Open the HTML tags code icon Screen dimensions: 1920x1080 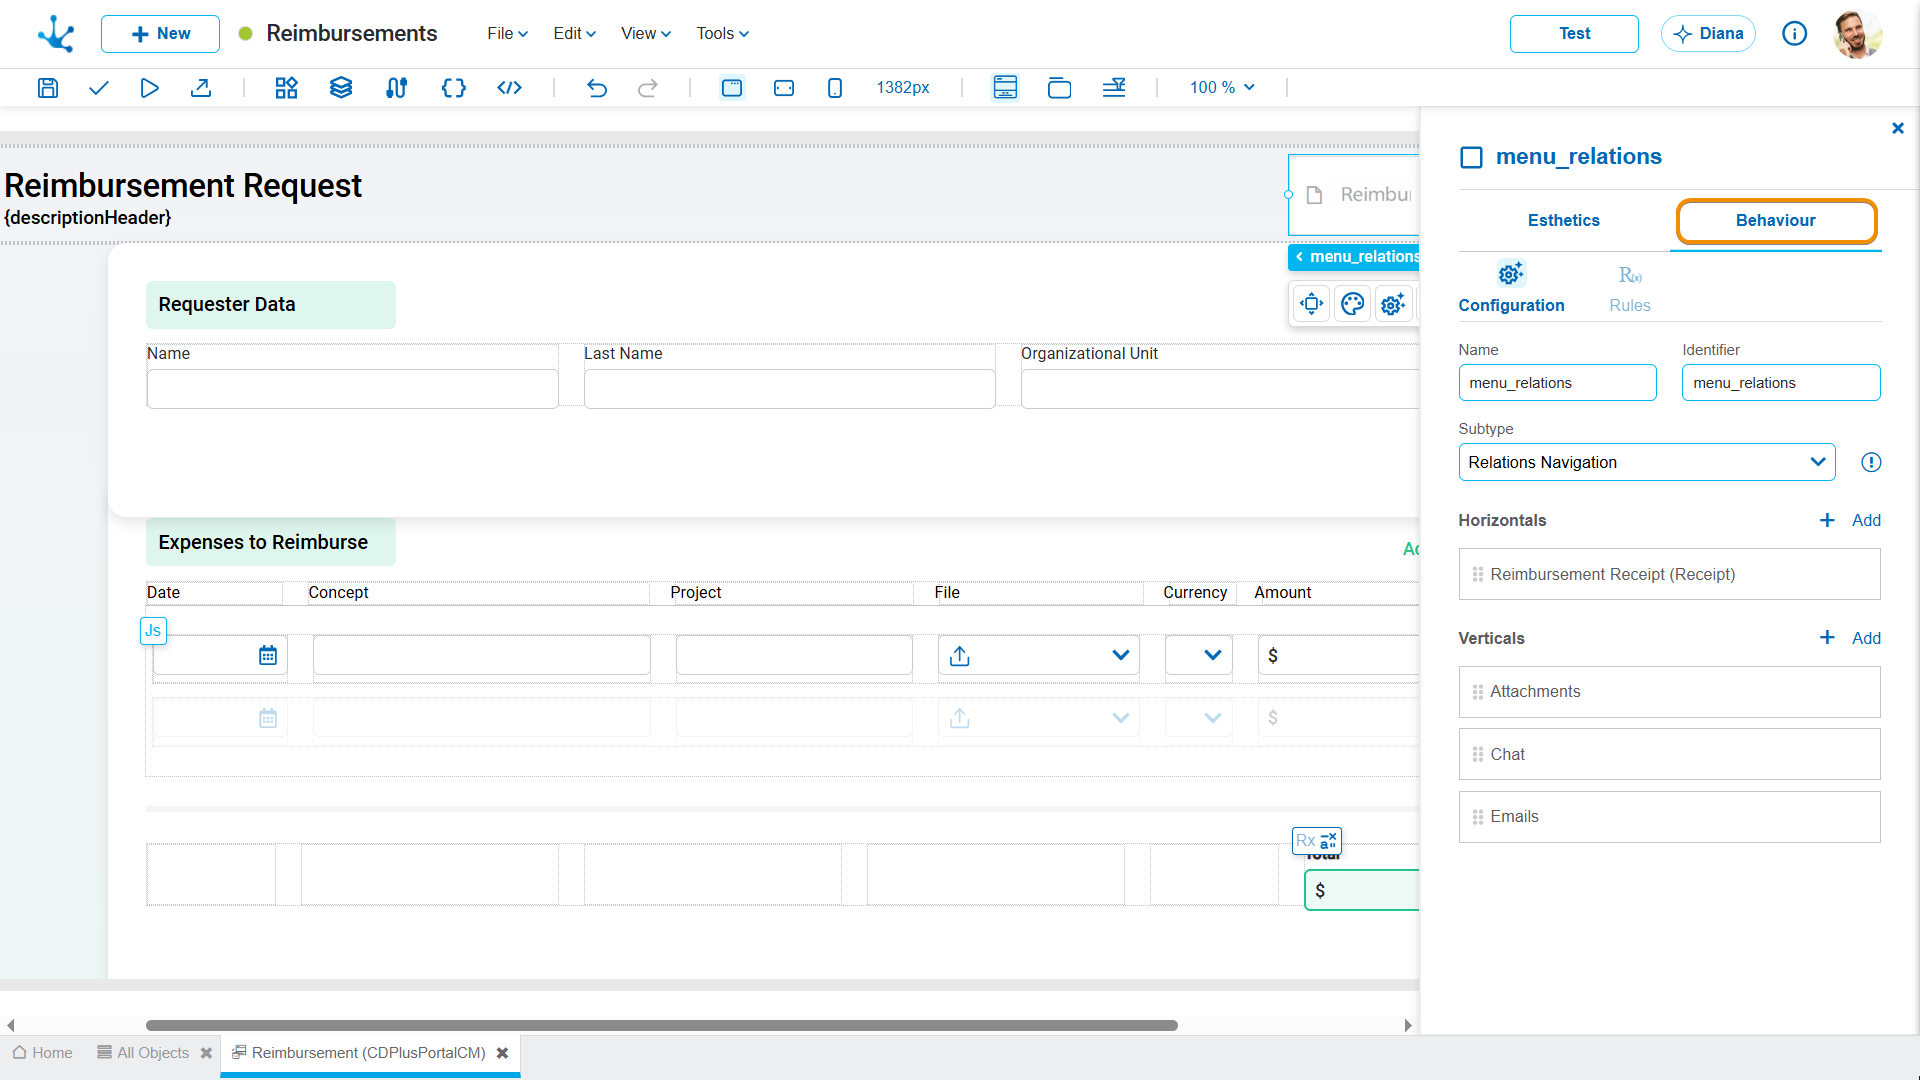click(509, 88)
